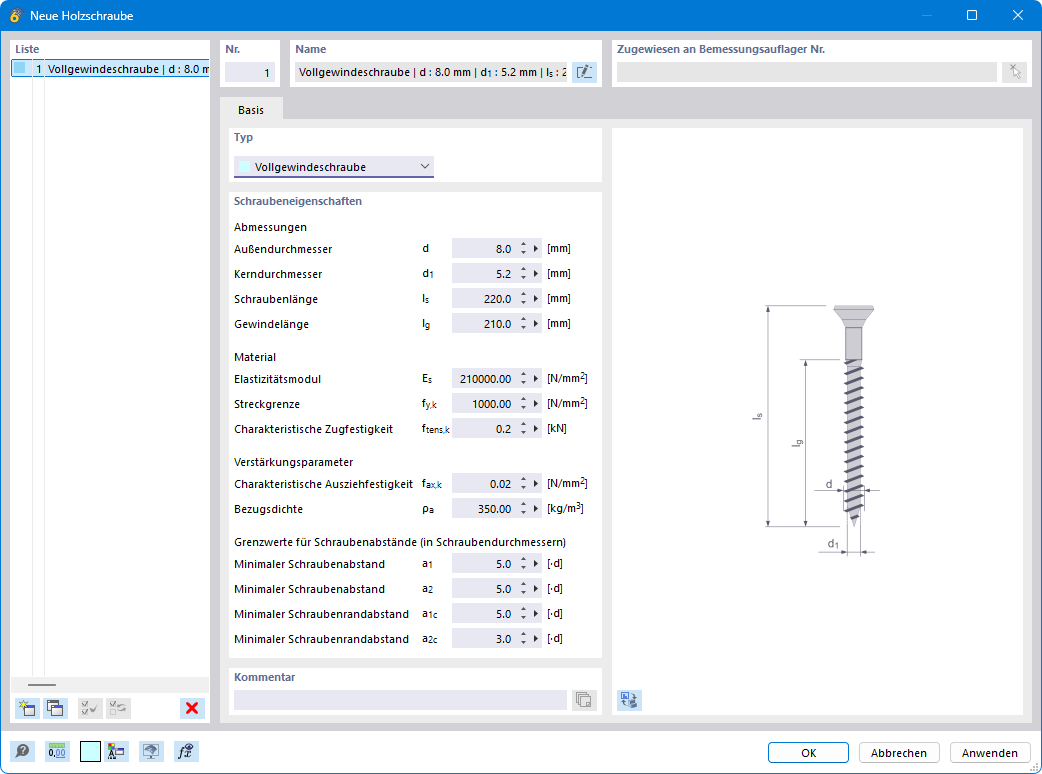Adjust stepper for Gewindelänge 210.0
The width and height of the screenshot is (1042, 774).
(x=524, y=324)
